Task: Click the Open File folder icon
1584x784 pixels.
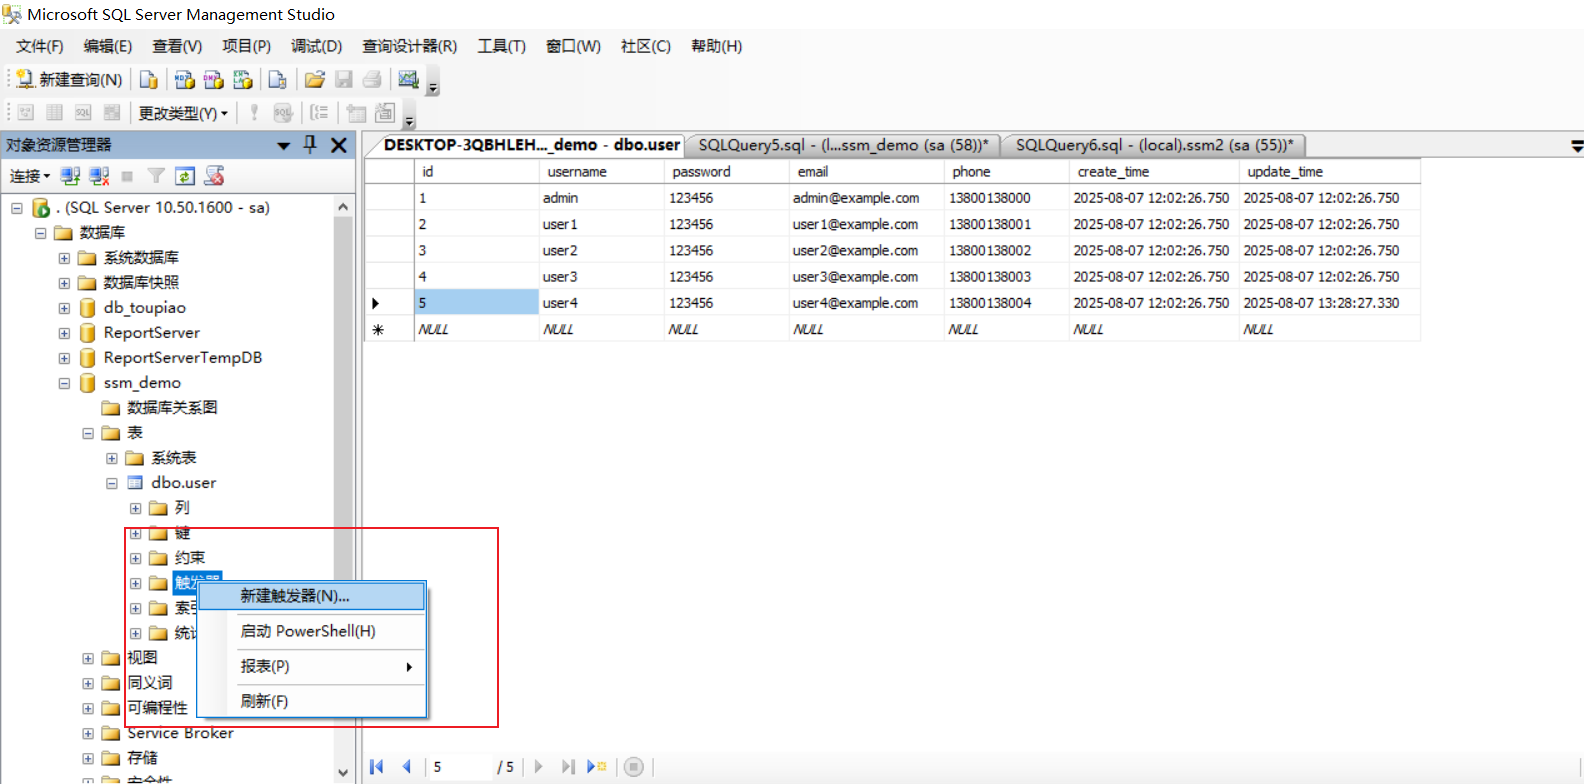Action: coord(314,80)
